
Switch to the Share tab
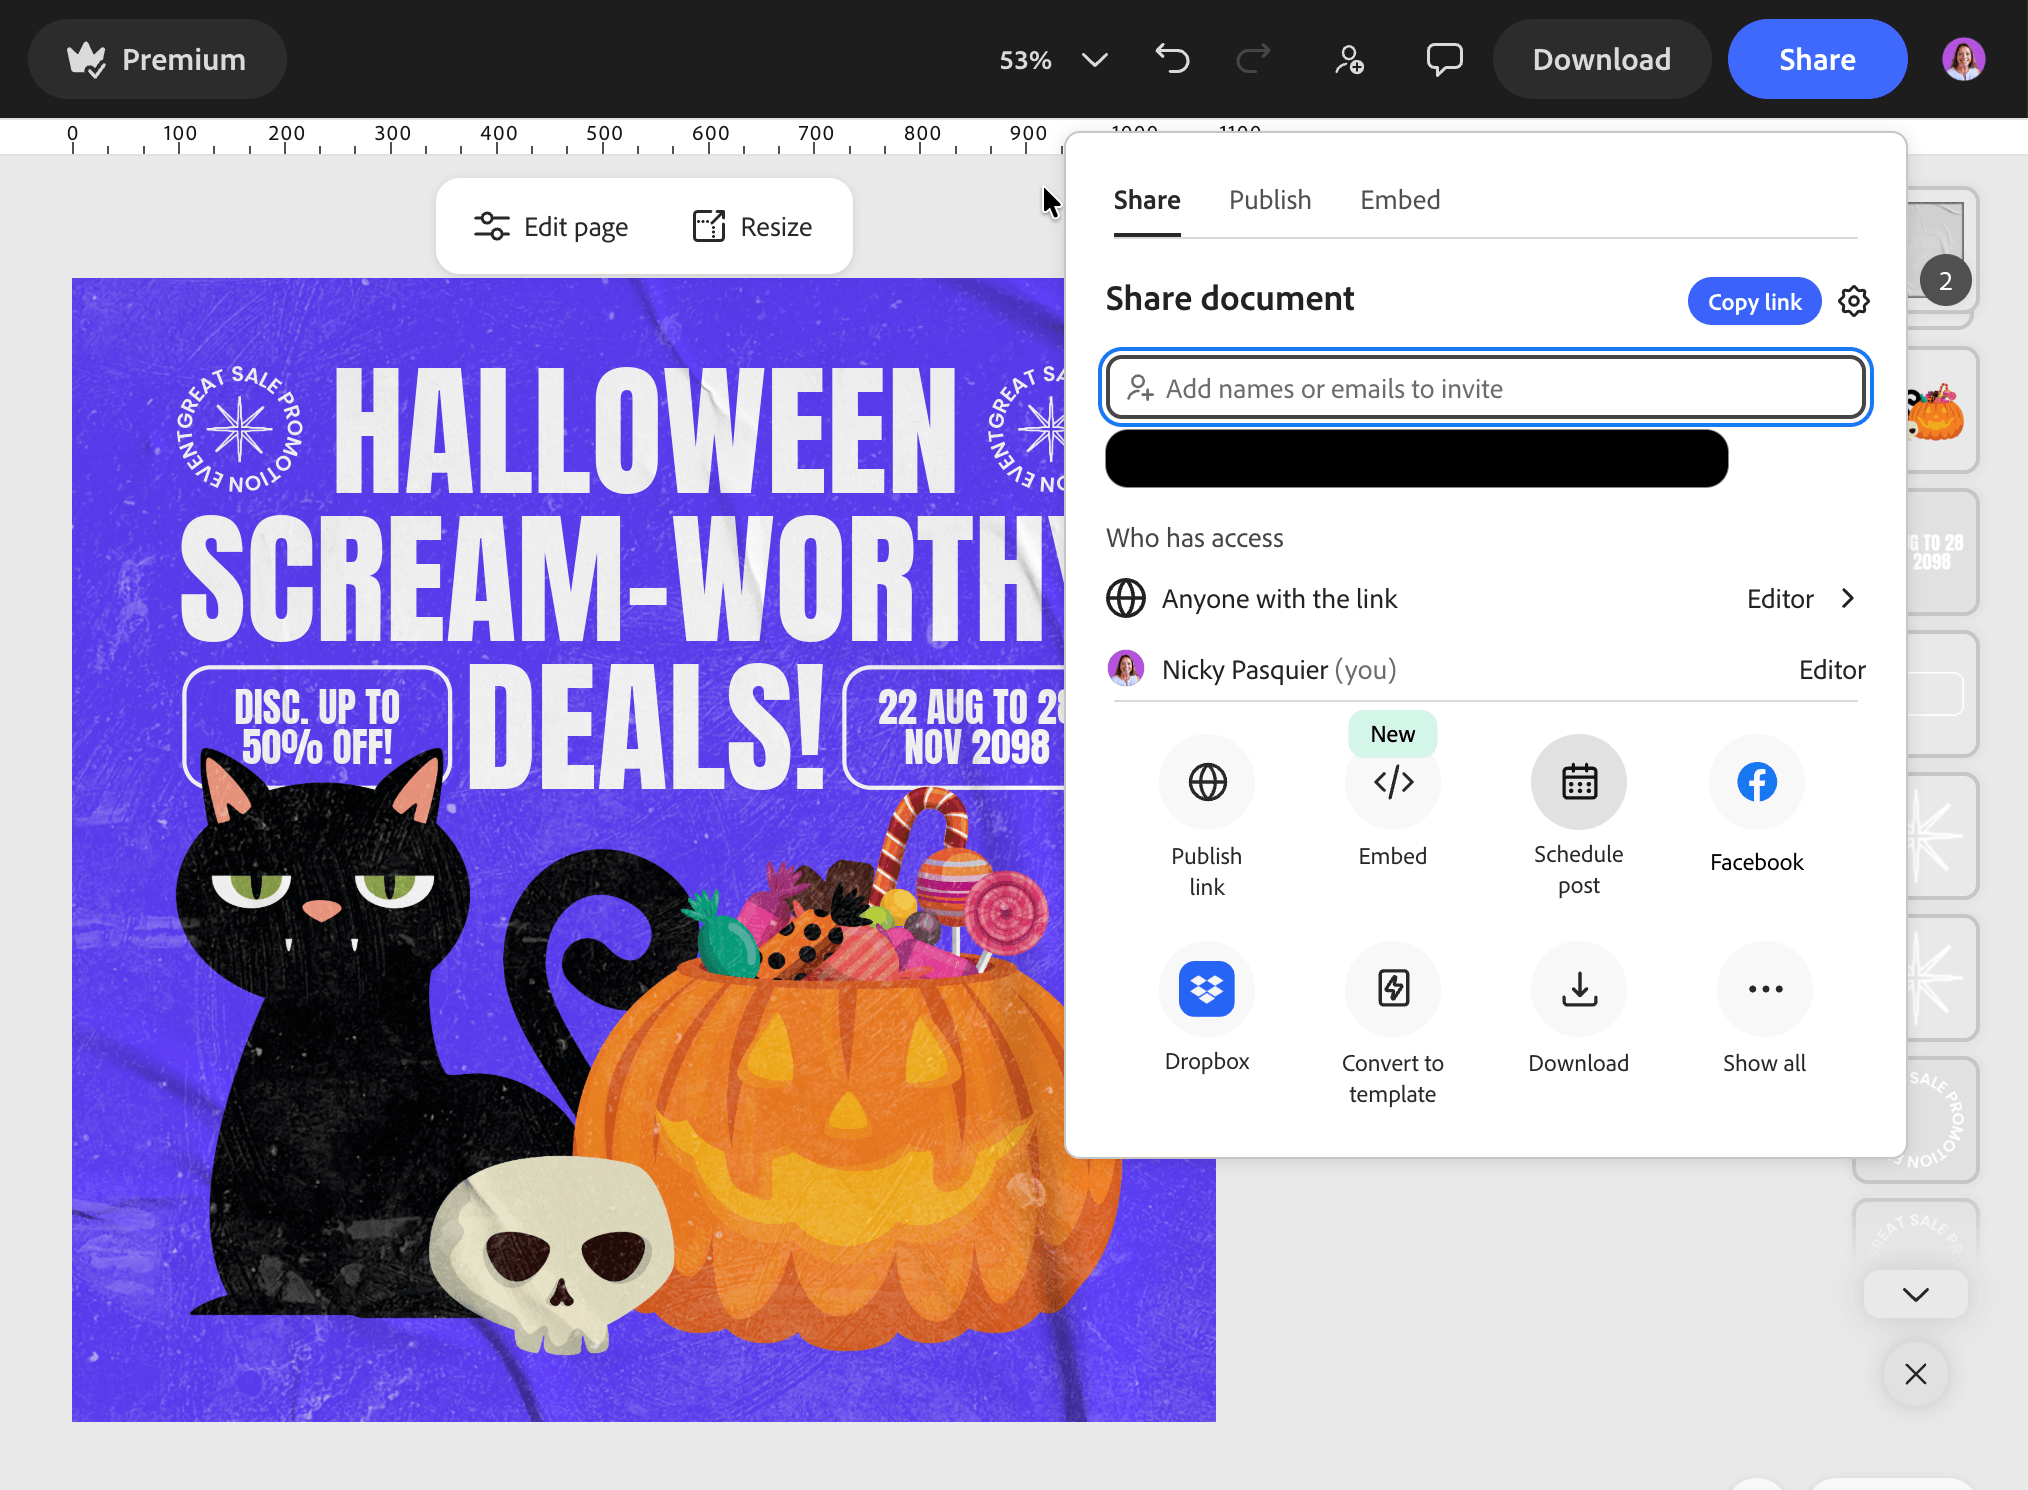[x=1147, y=200]
